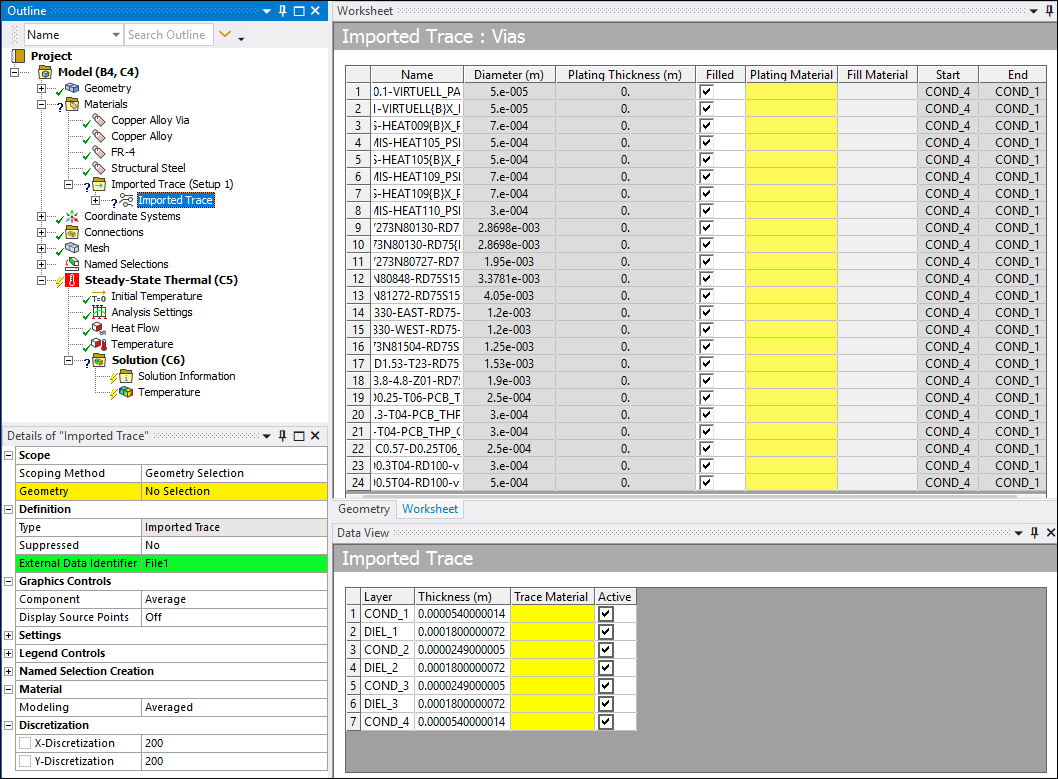Pin the Outline panel

(282, 10)
